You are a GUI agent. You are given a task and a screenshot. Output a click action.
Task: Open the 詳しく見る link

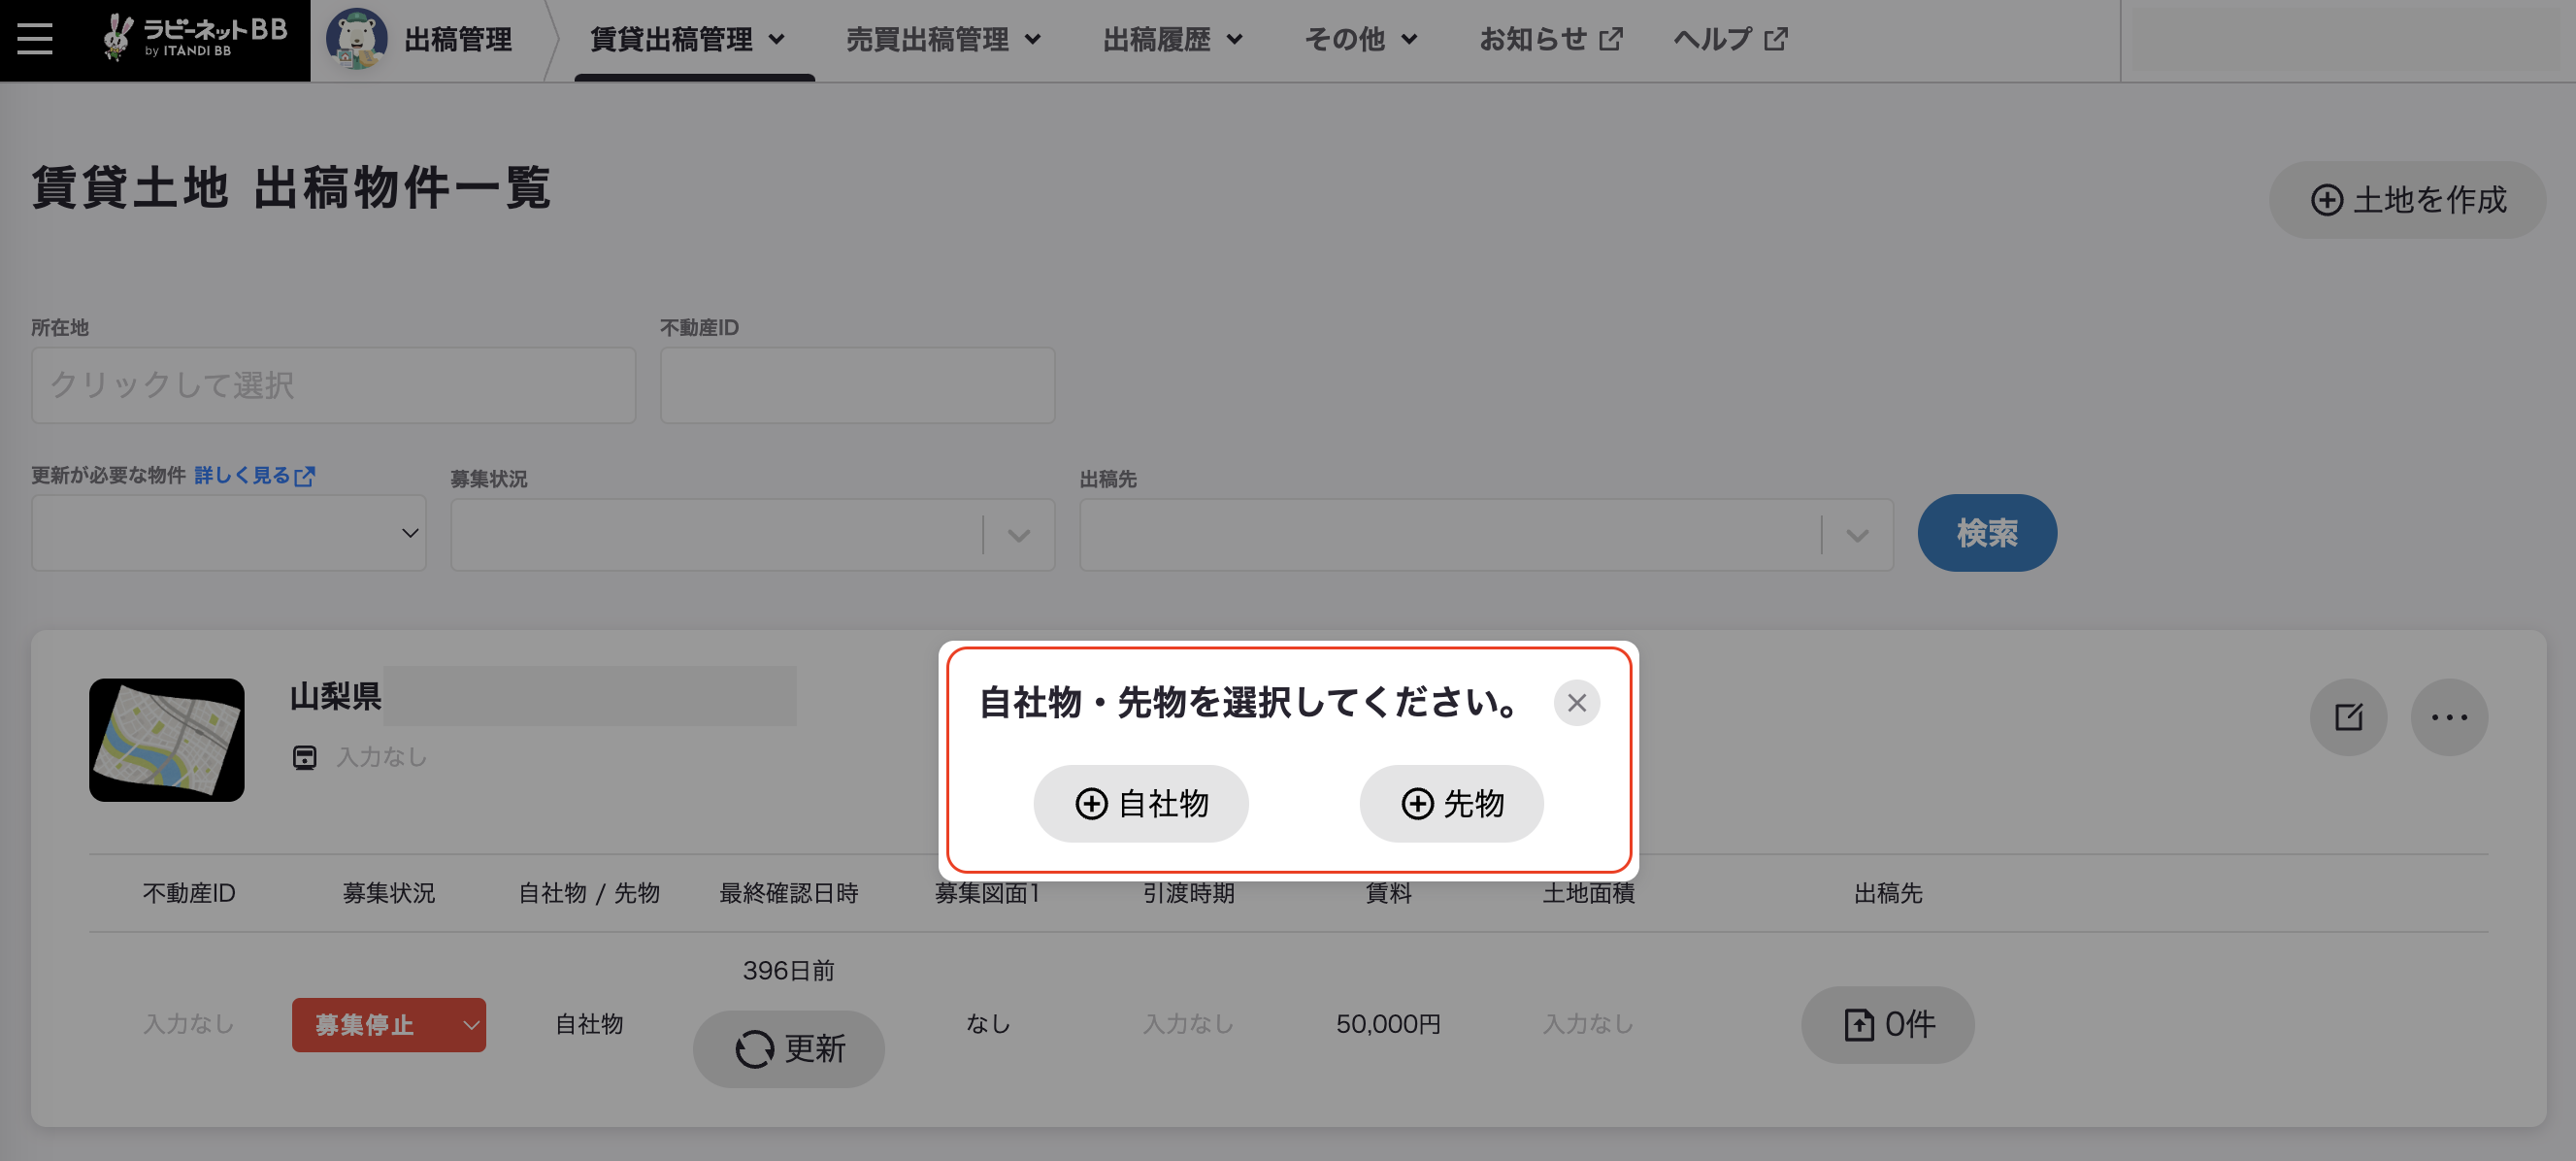click(254, 476)
